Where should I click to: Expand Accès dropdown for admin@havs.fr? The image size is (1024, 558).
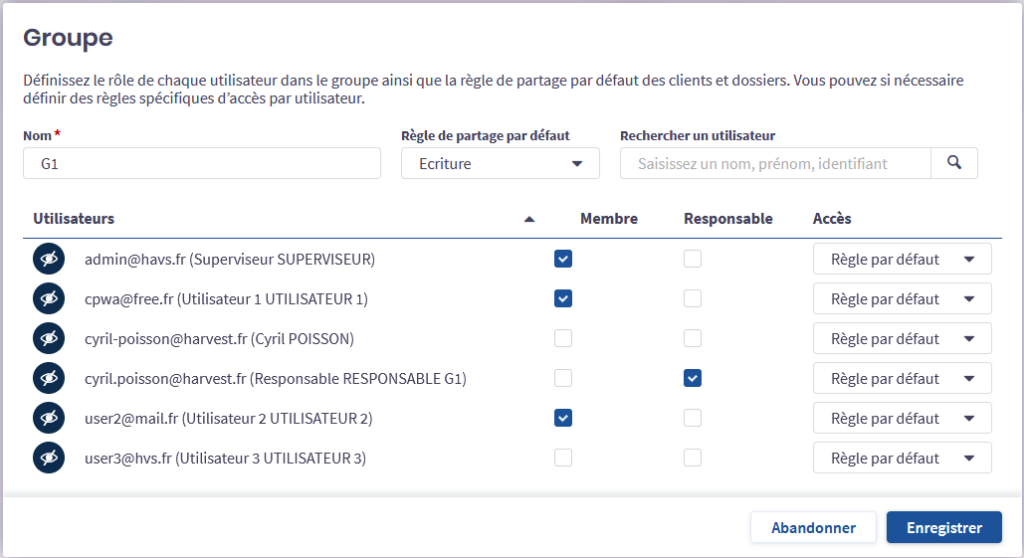(x=902, y=259)
